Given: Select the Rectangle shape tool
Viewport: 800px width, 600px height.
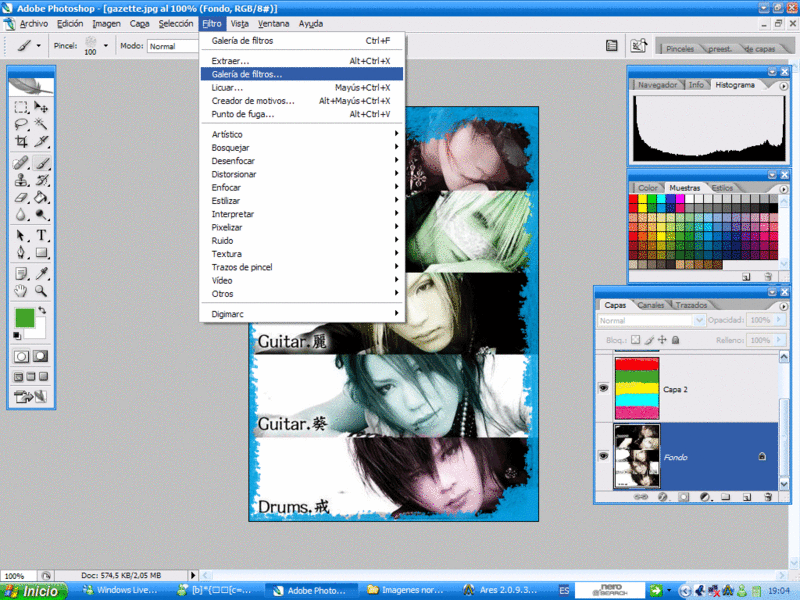Looking at the screenshot, I should point(41,253).
